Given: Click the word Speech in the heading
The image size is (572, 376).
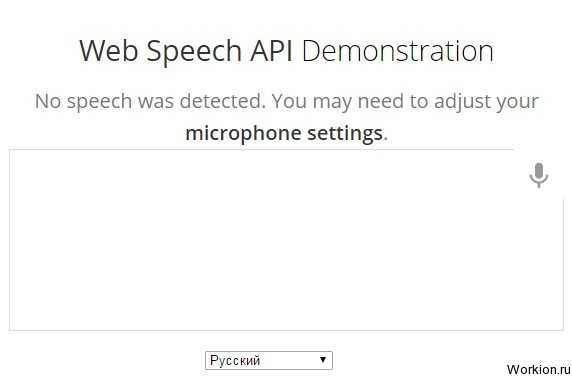Looking at the screenshot, I should tap(193, 52).
